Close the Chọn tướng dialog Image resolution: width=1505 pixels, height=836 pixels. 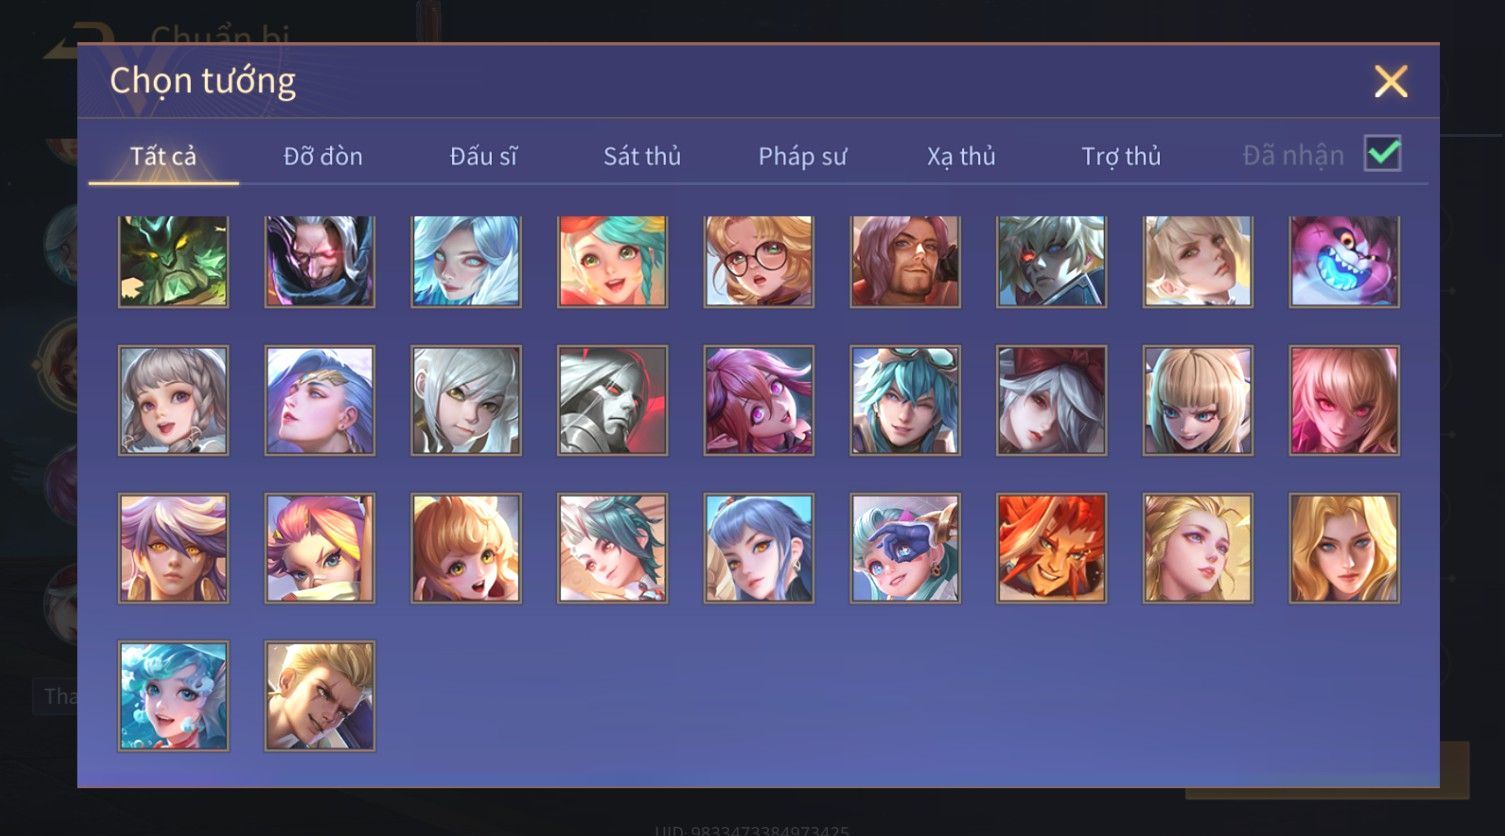click(x=1390, y=81)
